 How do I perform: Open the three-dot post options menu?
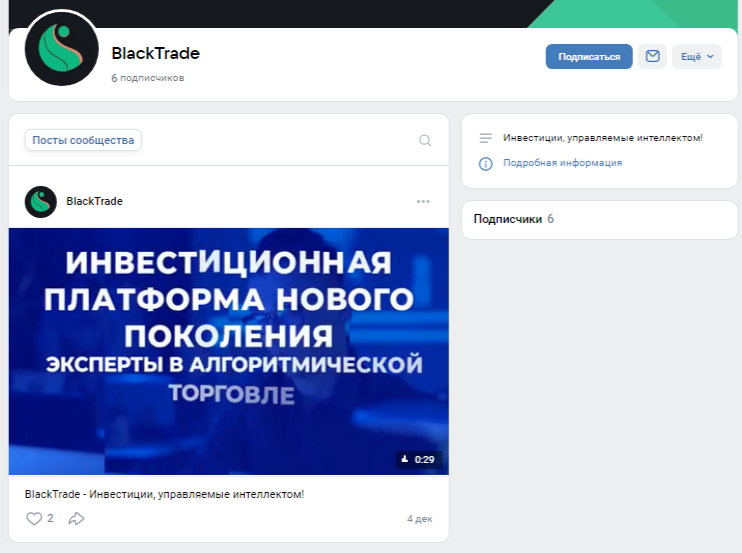423,201
